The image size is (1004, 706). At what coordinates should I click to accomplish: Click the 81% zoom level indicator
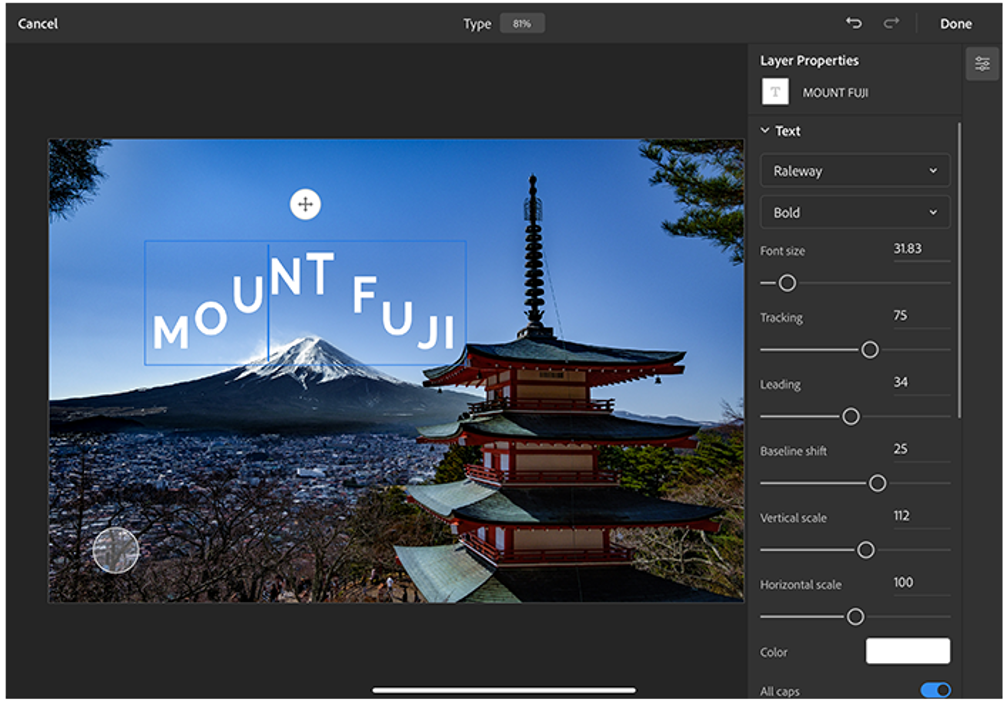pos(522,23)
